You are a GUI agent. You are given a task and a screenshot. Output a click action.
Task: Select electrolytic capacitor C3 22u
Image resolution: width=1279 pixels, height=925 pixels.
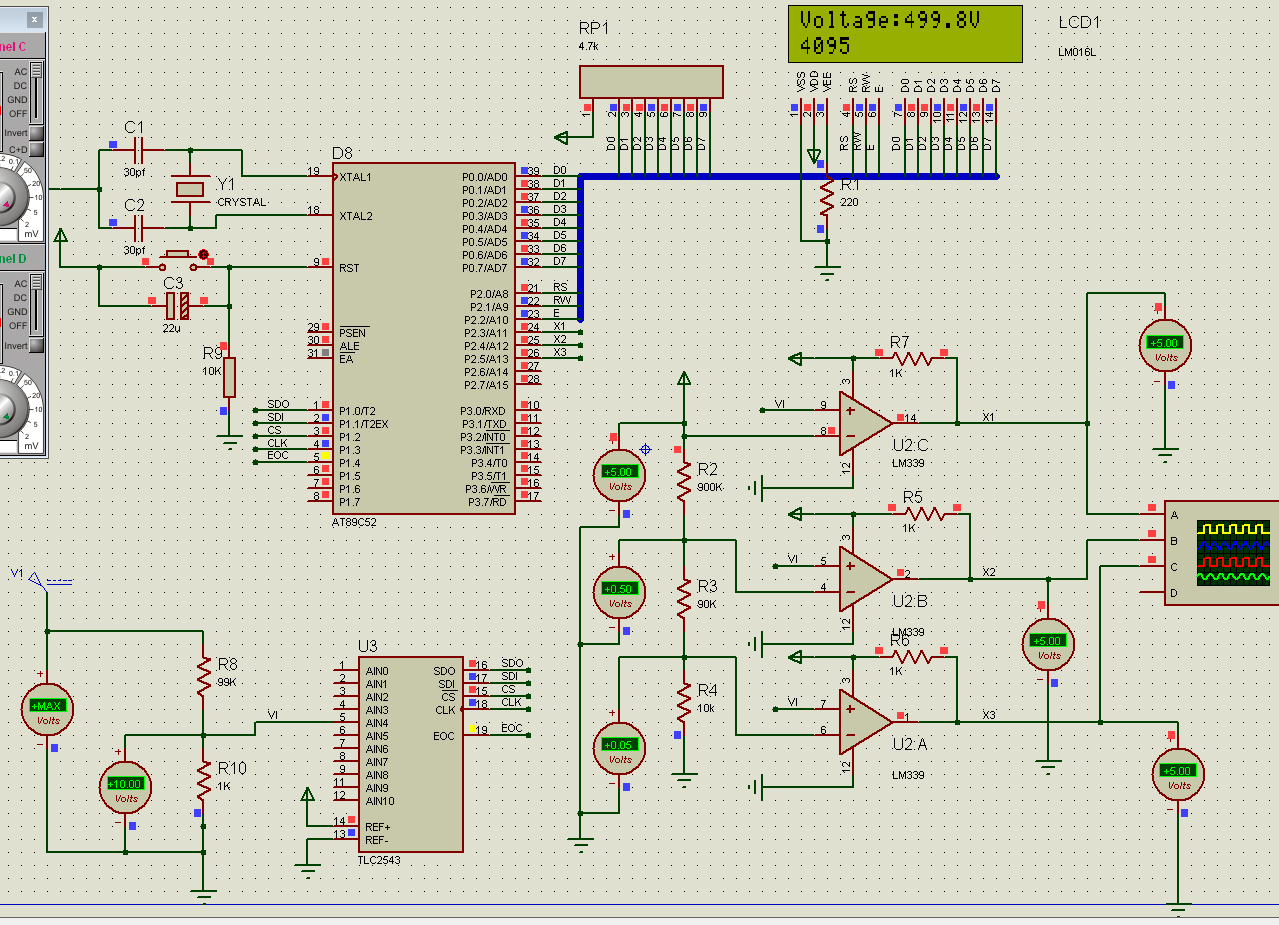pyautogui.click(x=177, y=306)
